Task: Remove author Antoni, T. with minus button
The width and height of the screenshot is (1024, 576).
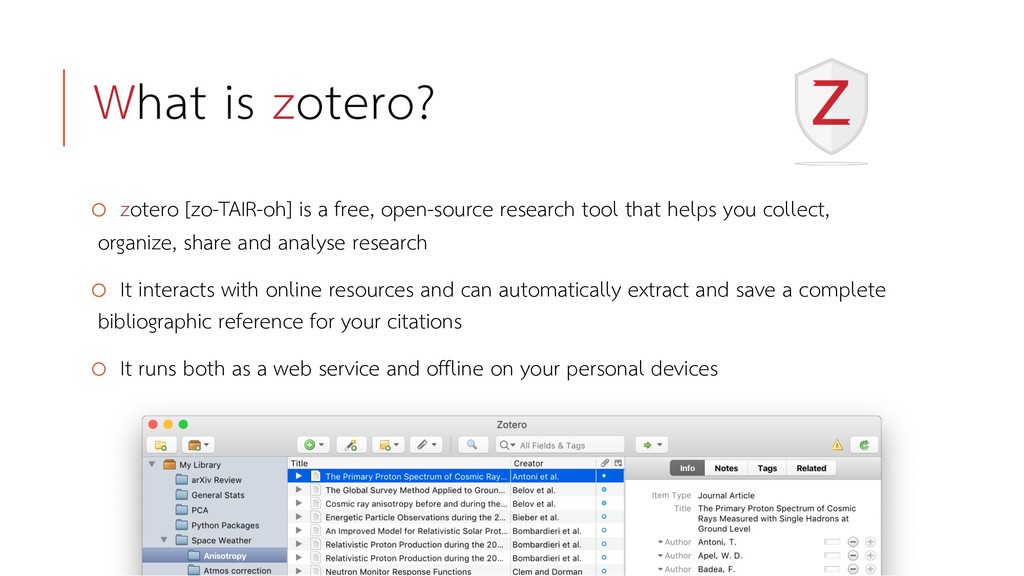Action: click(853, 542)
